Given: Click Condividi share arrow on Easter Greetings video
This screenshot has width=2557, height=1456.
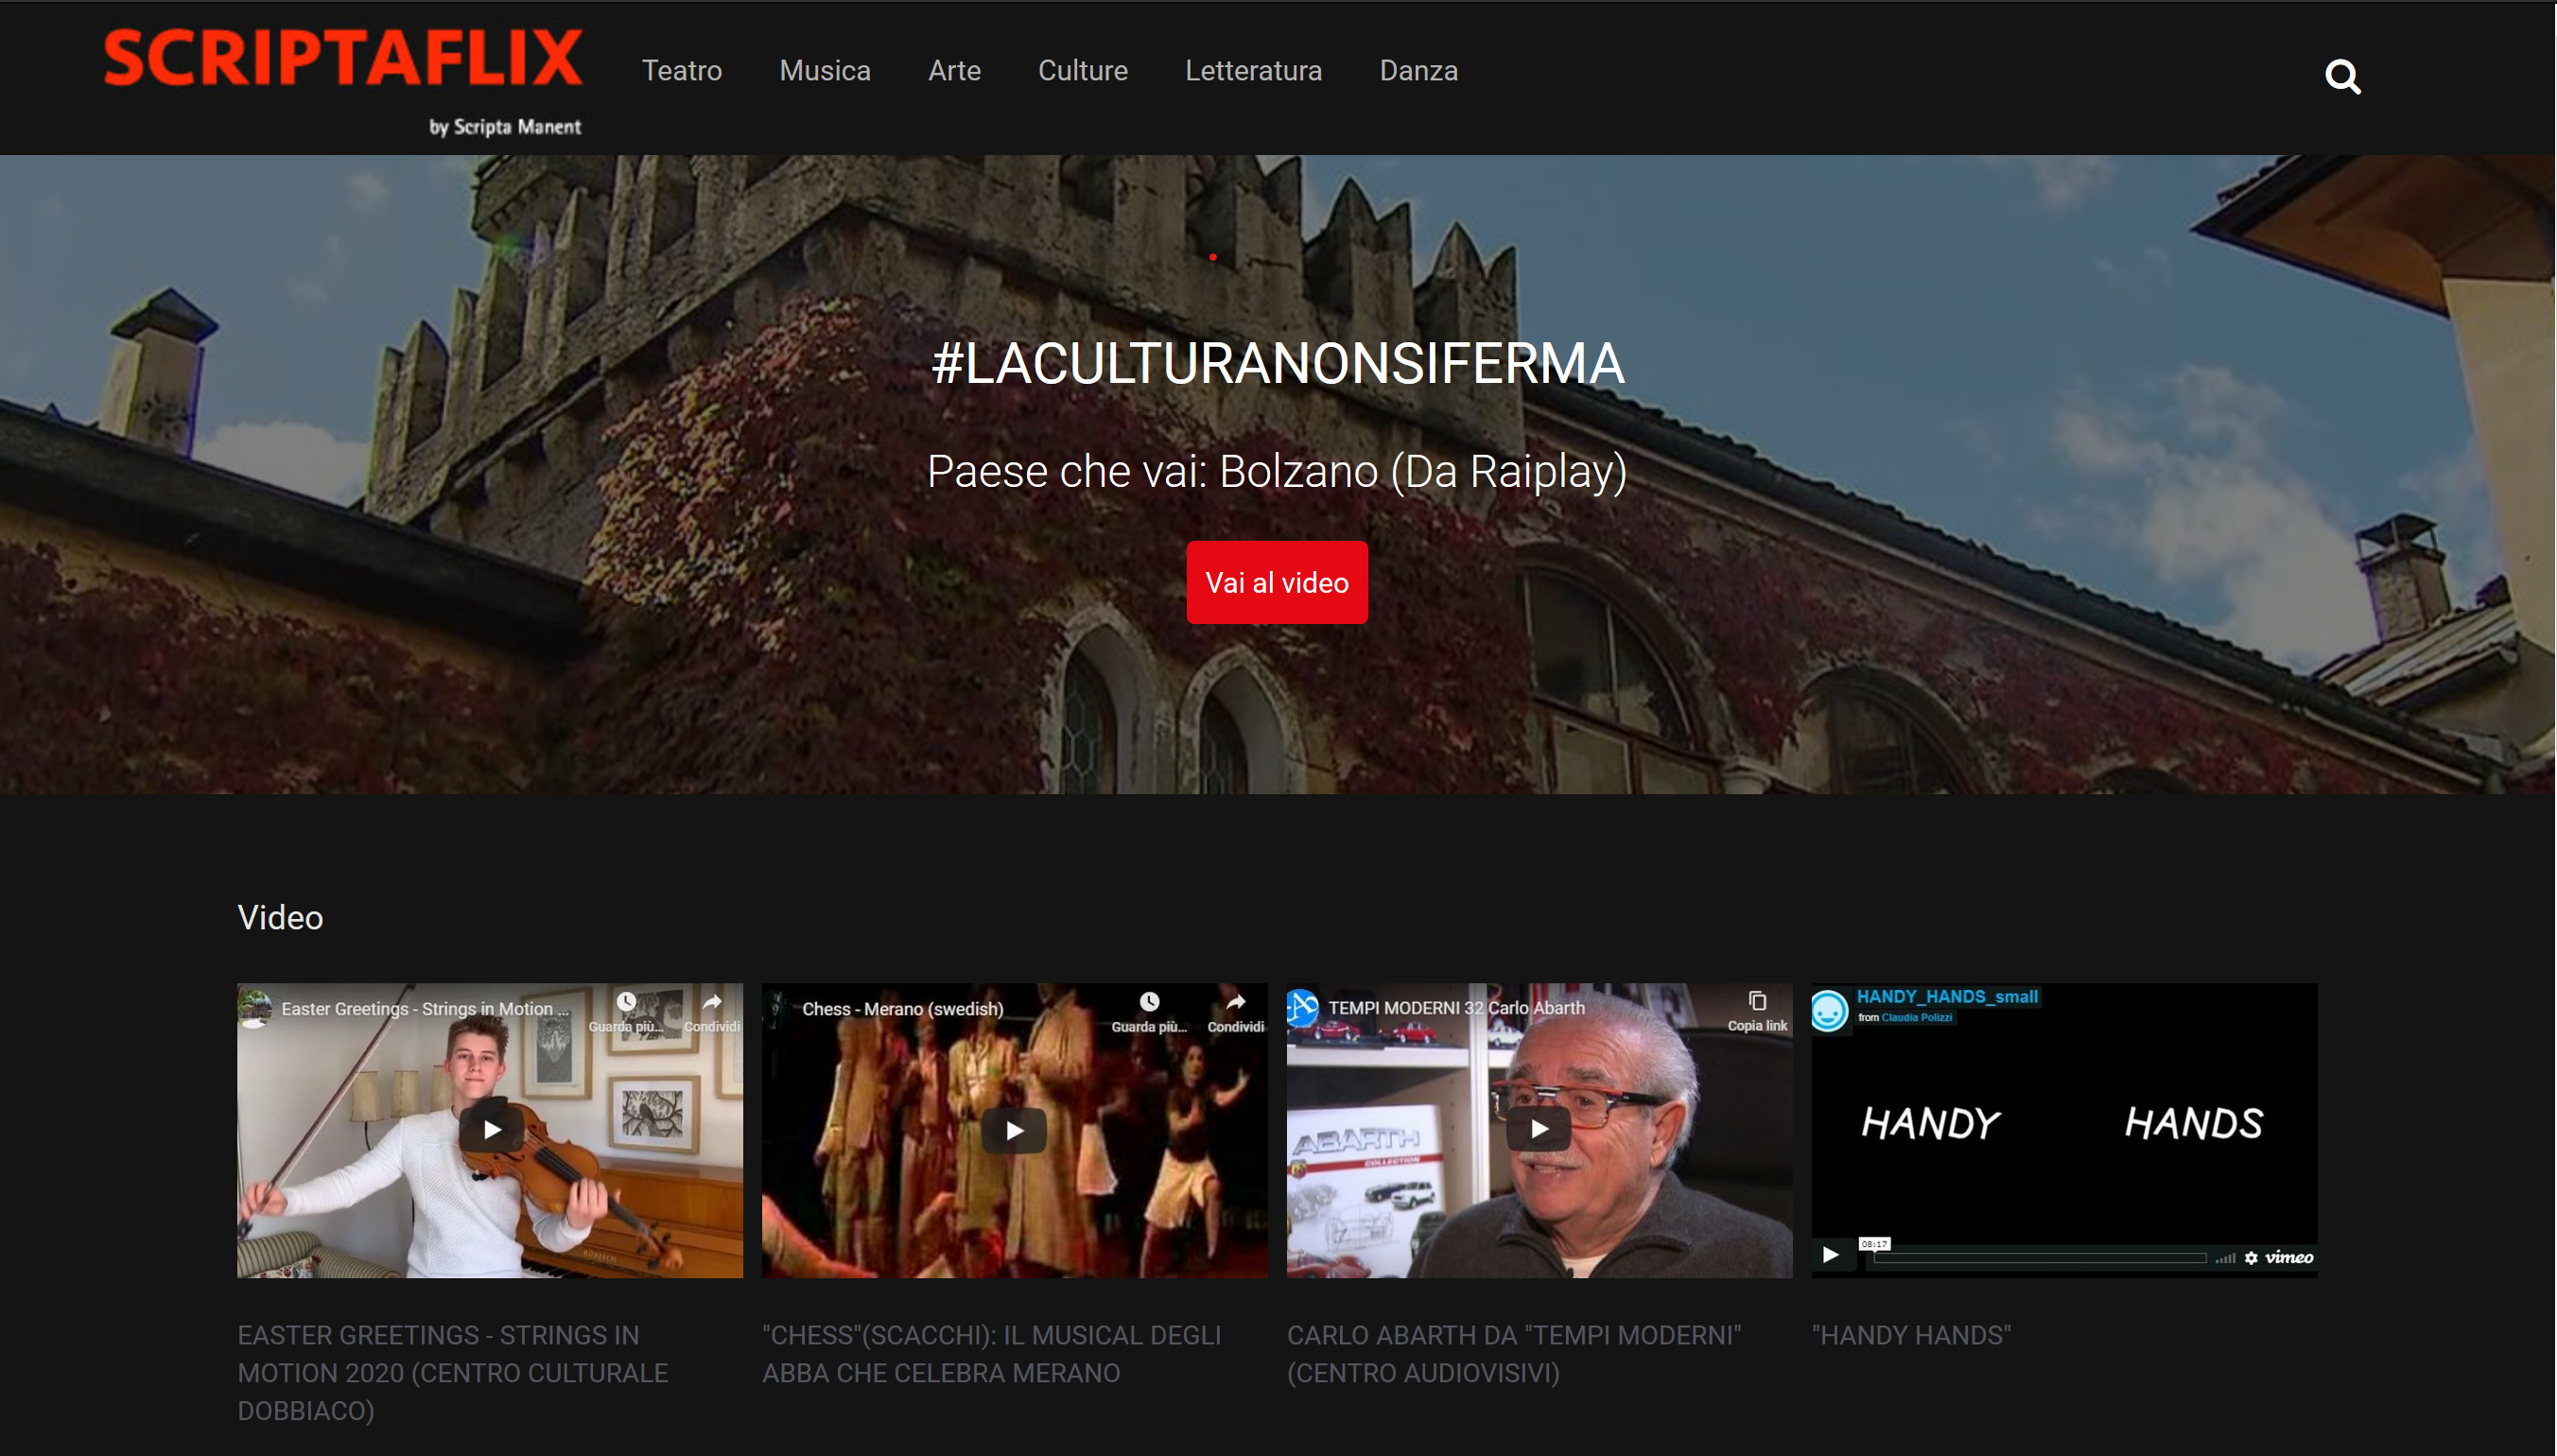Looking at the screenshot, I should click(712, 1002).
